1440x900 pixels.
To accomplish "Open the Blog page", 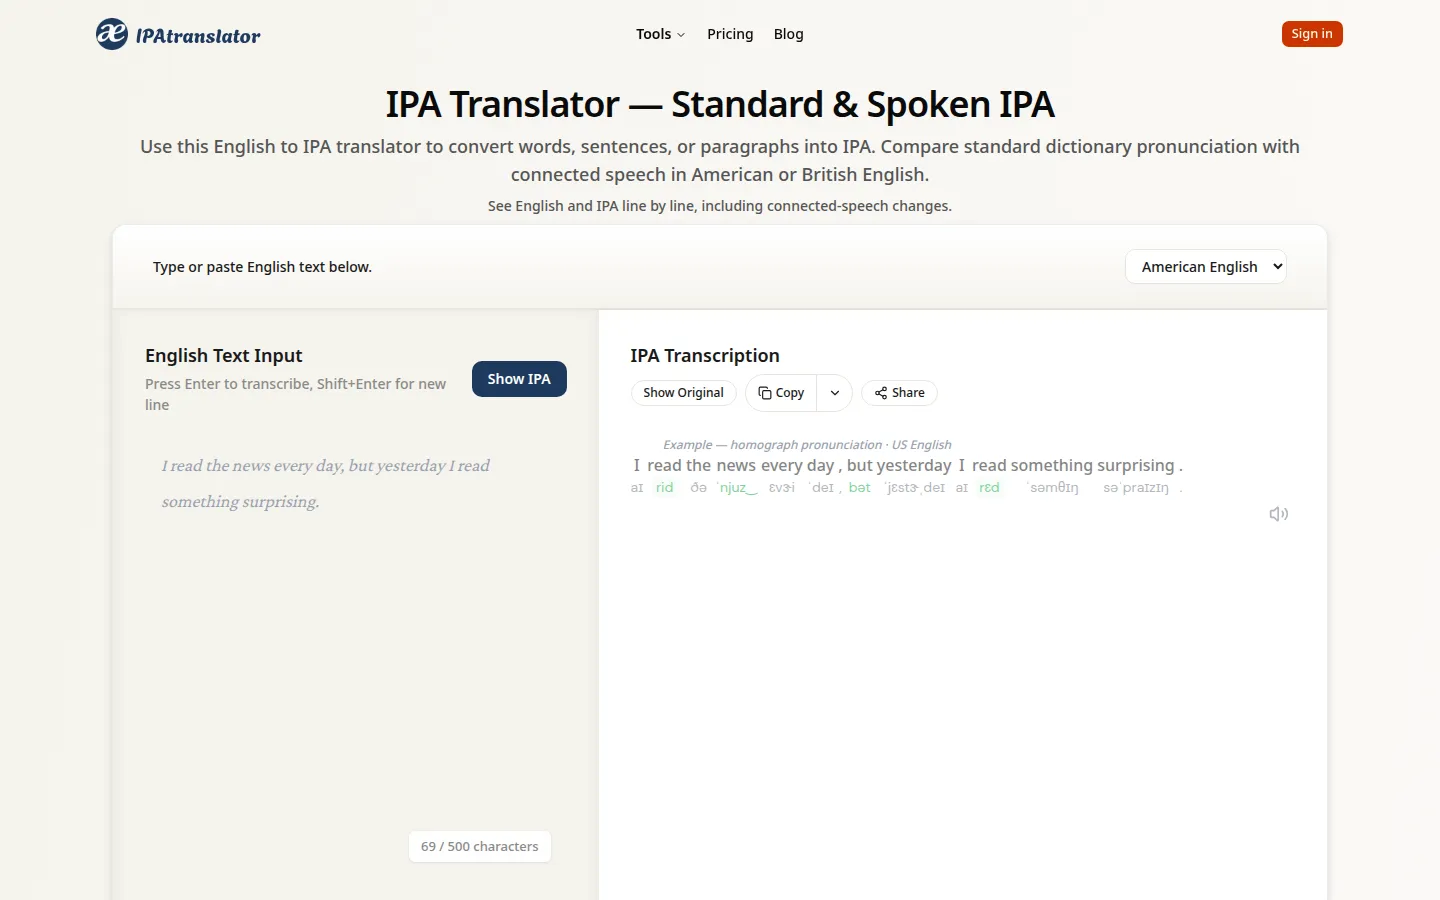I will (x=788, y=34).
